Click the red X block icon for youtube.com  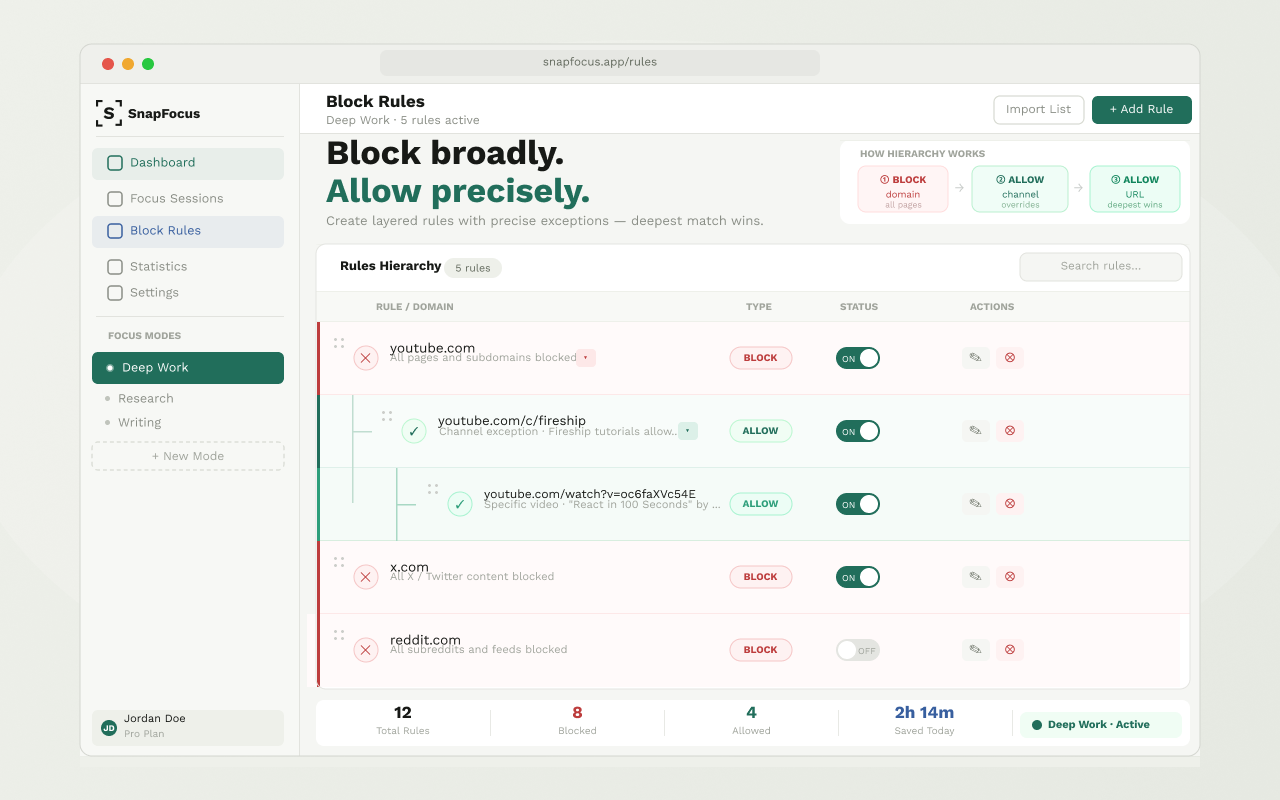point(366,358)
